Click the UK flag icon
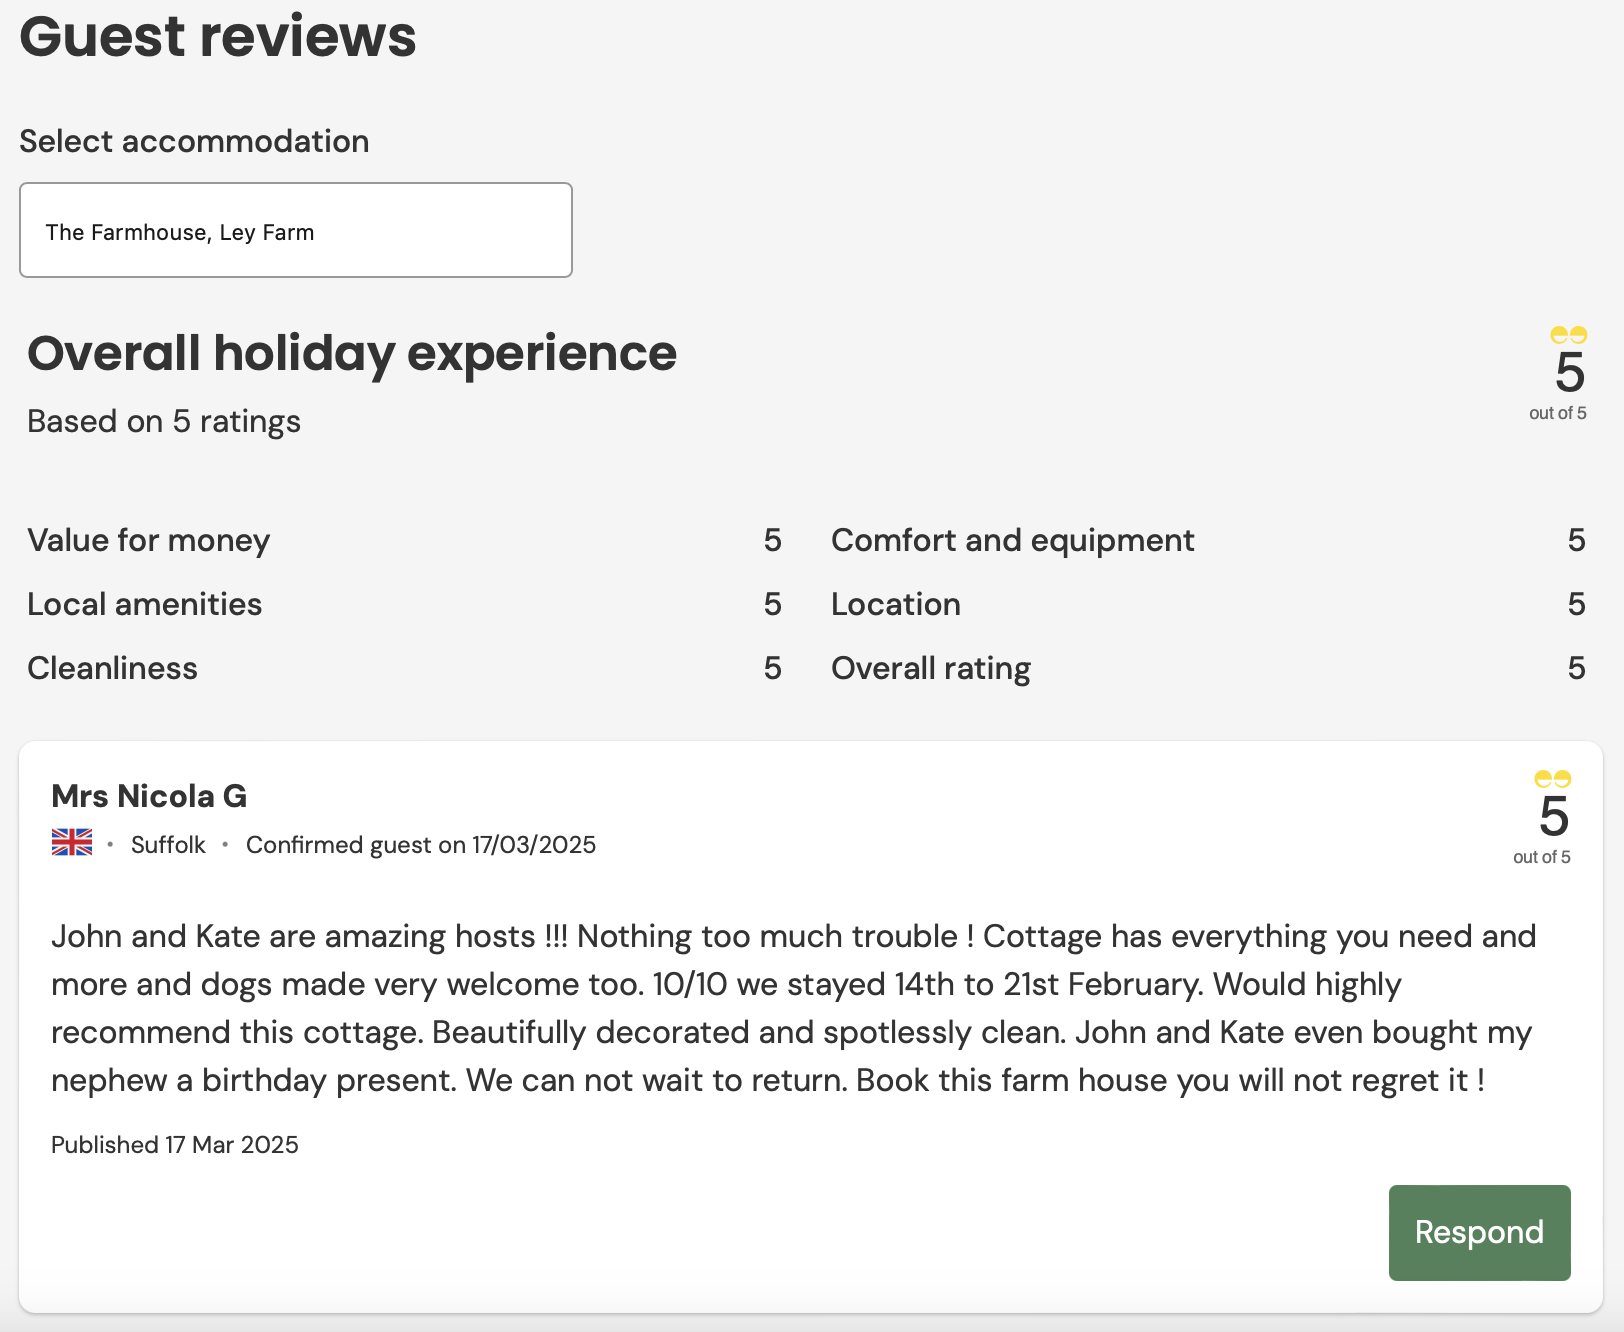1624x1332 pixels. click(72, 843)
